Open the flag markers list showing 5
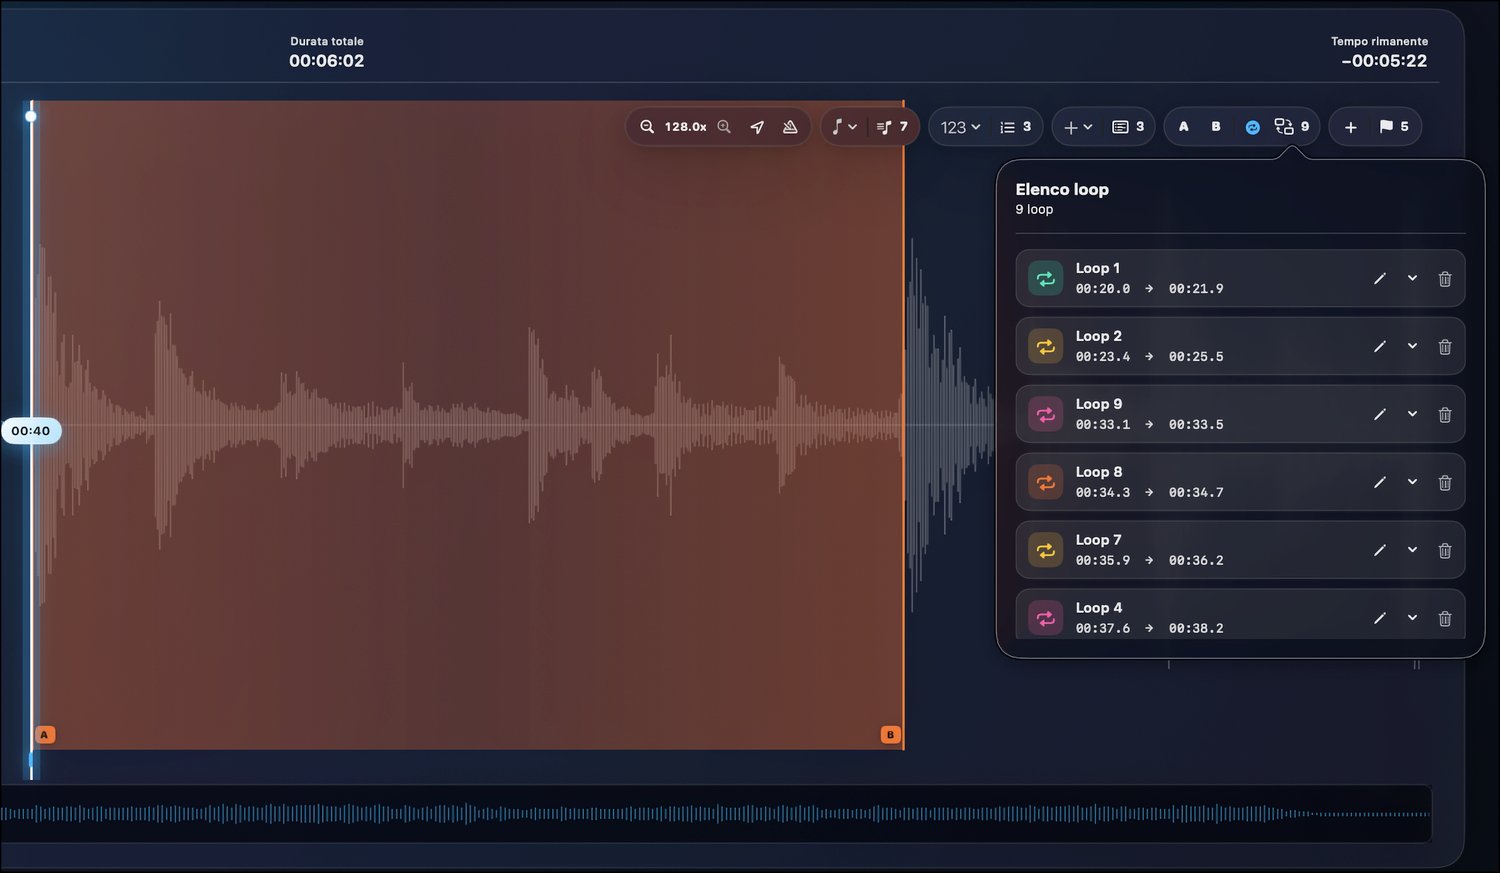 pyautogui.click(x=1394, y=127)
